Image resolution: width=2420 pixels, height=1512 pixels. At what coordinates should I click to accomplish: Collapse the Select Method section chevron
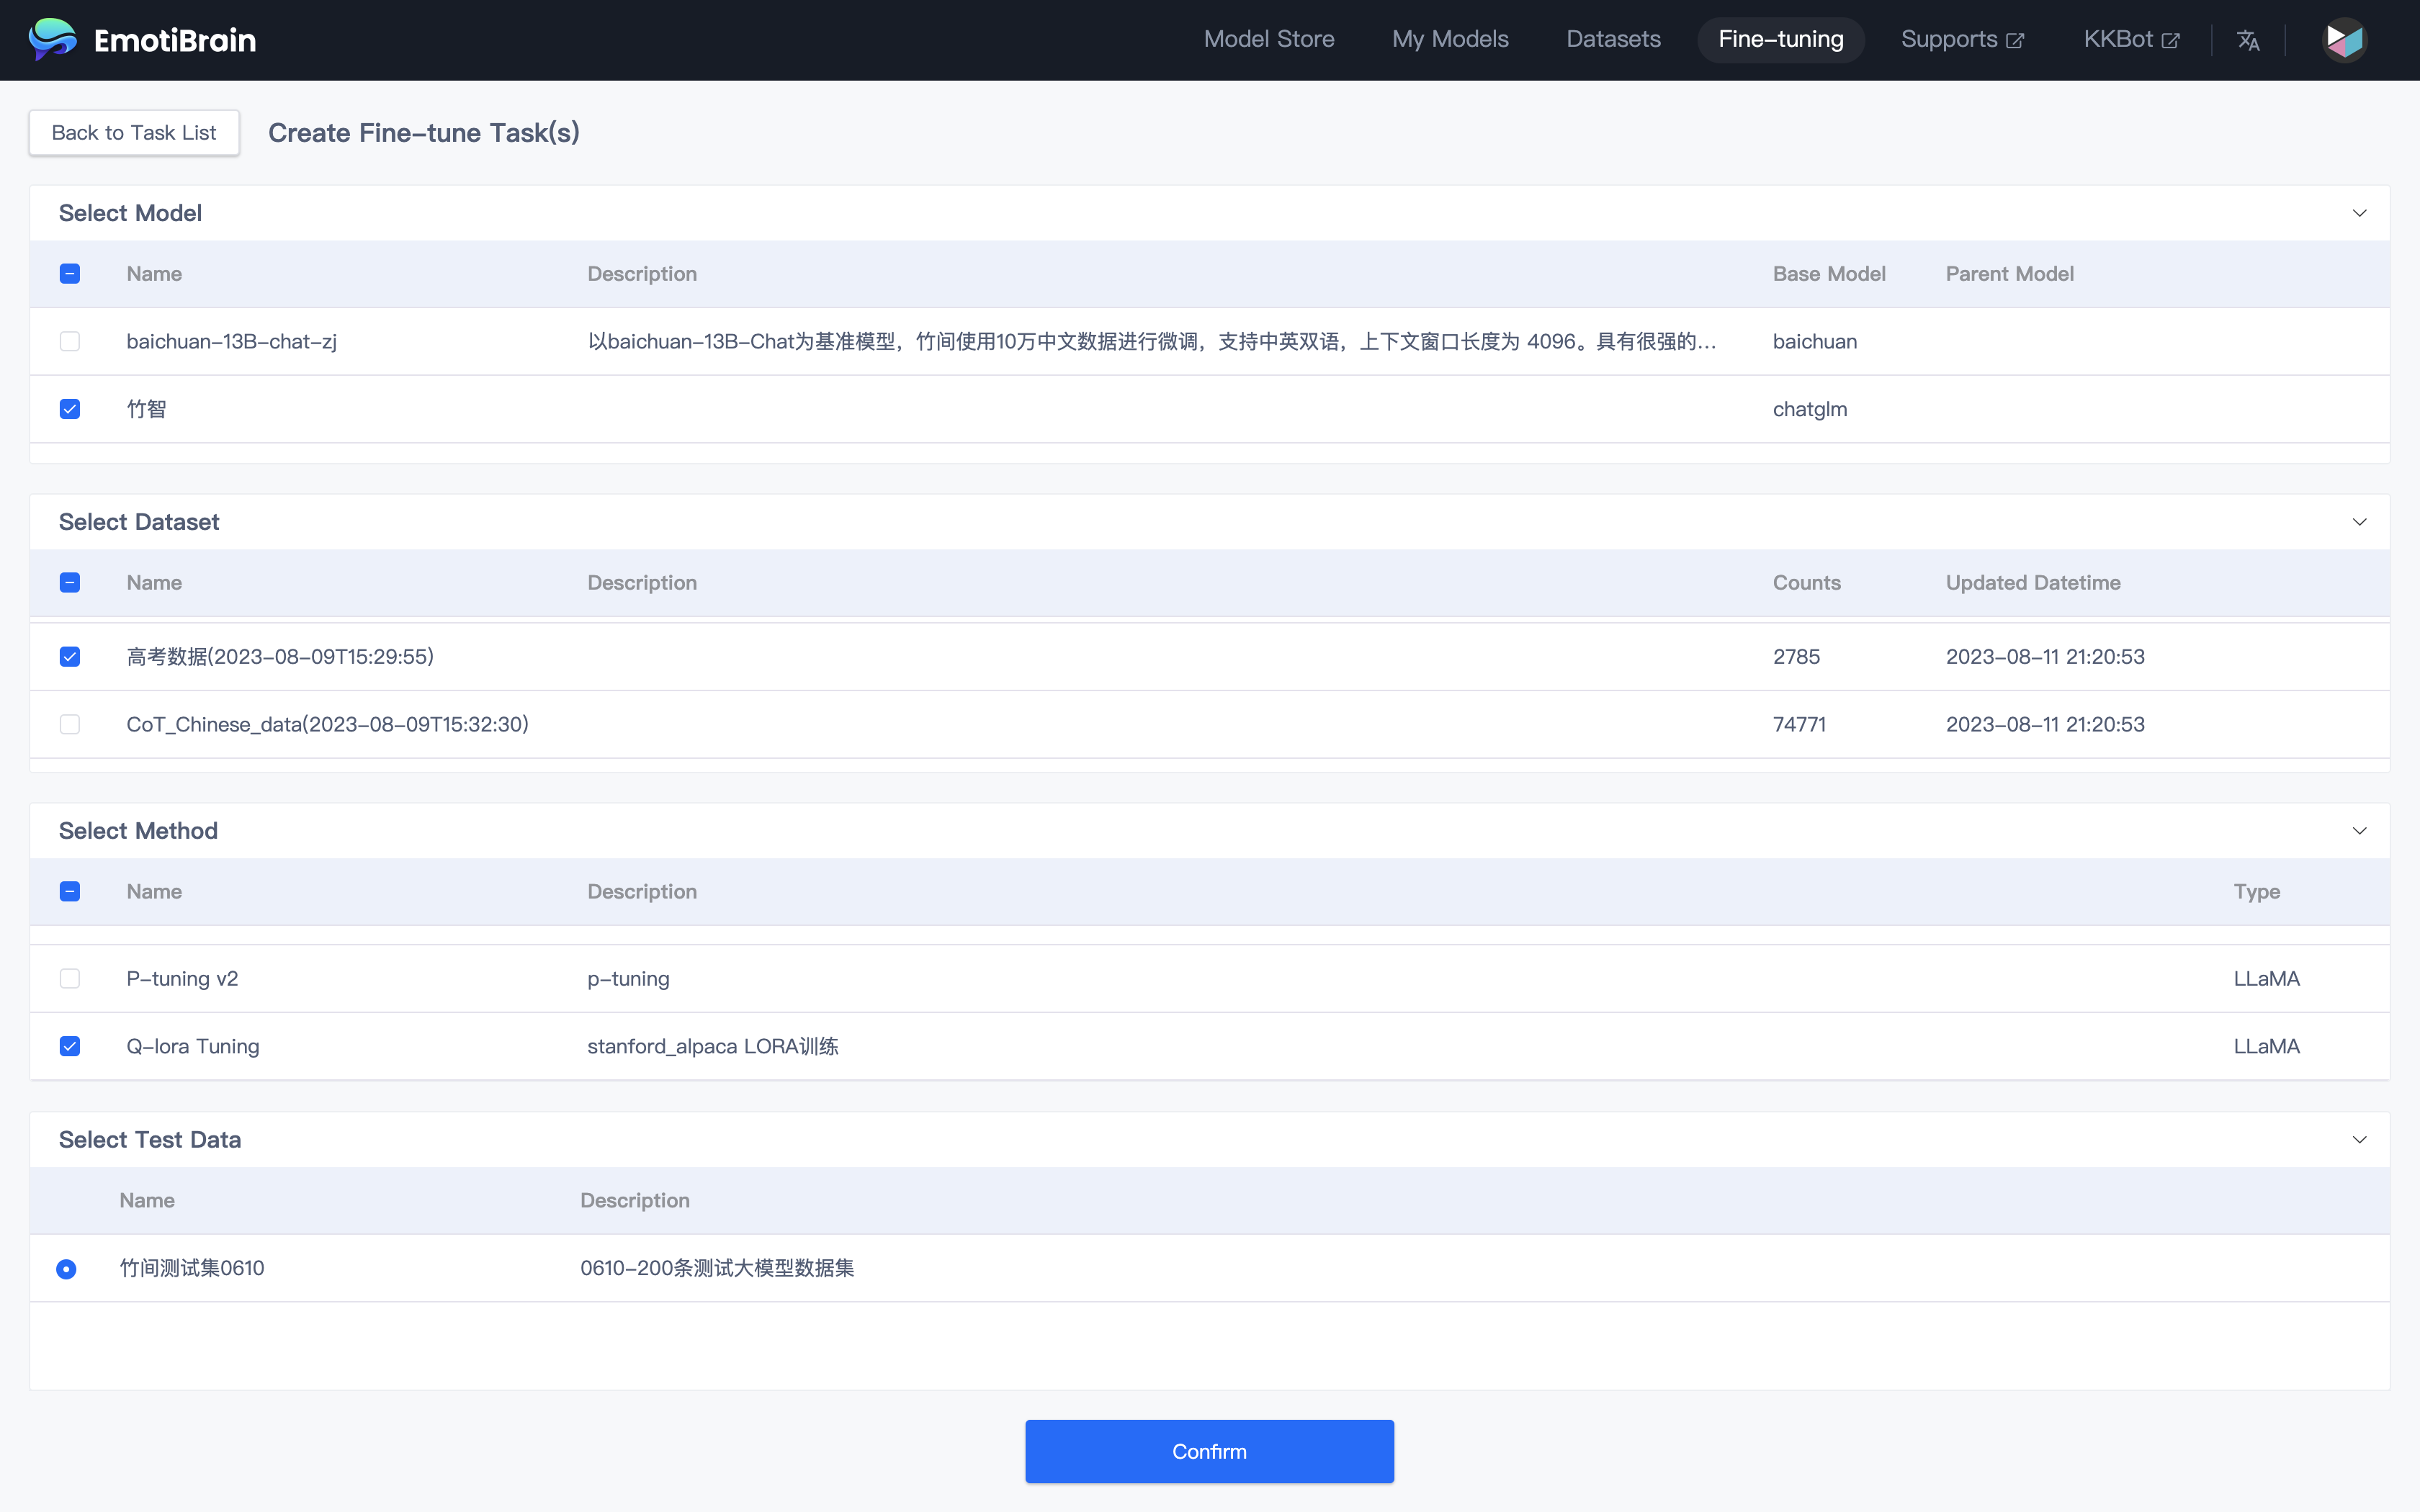point(2359,831)
